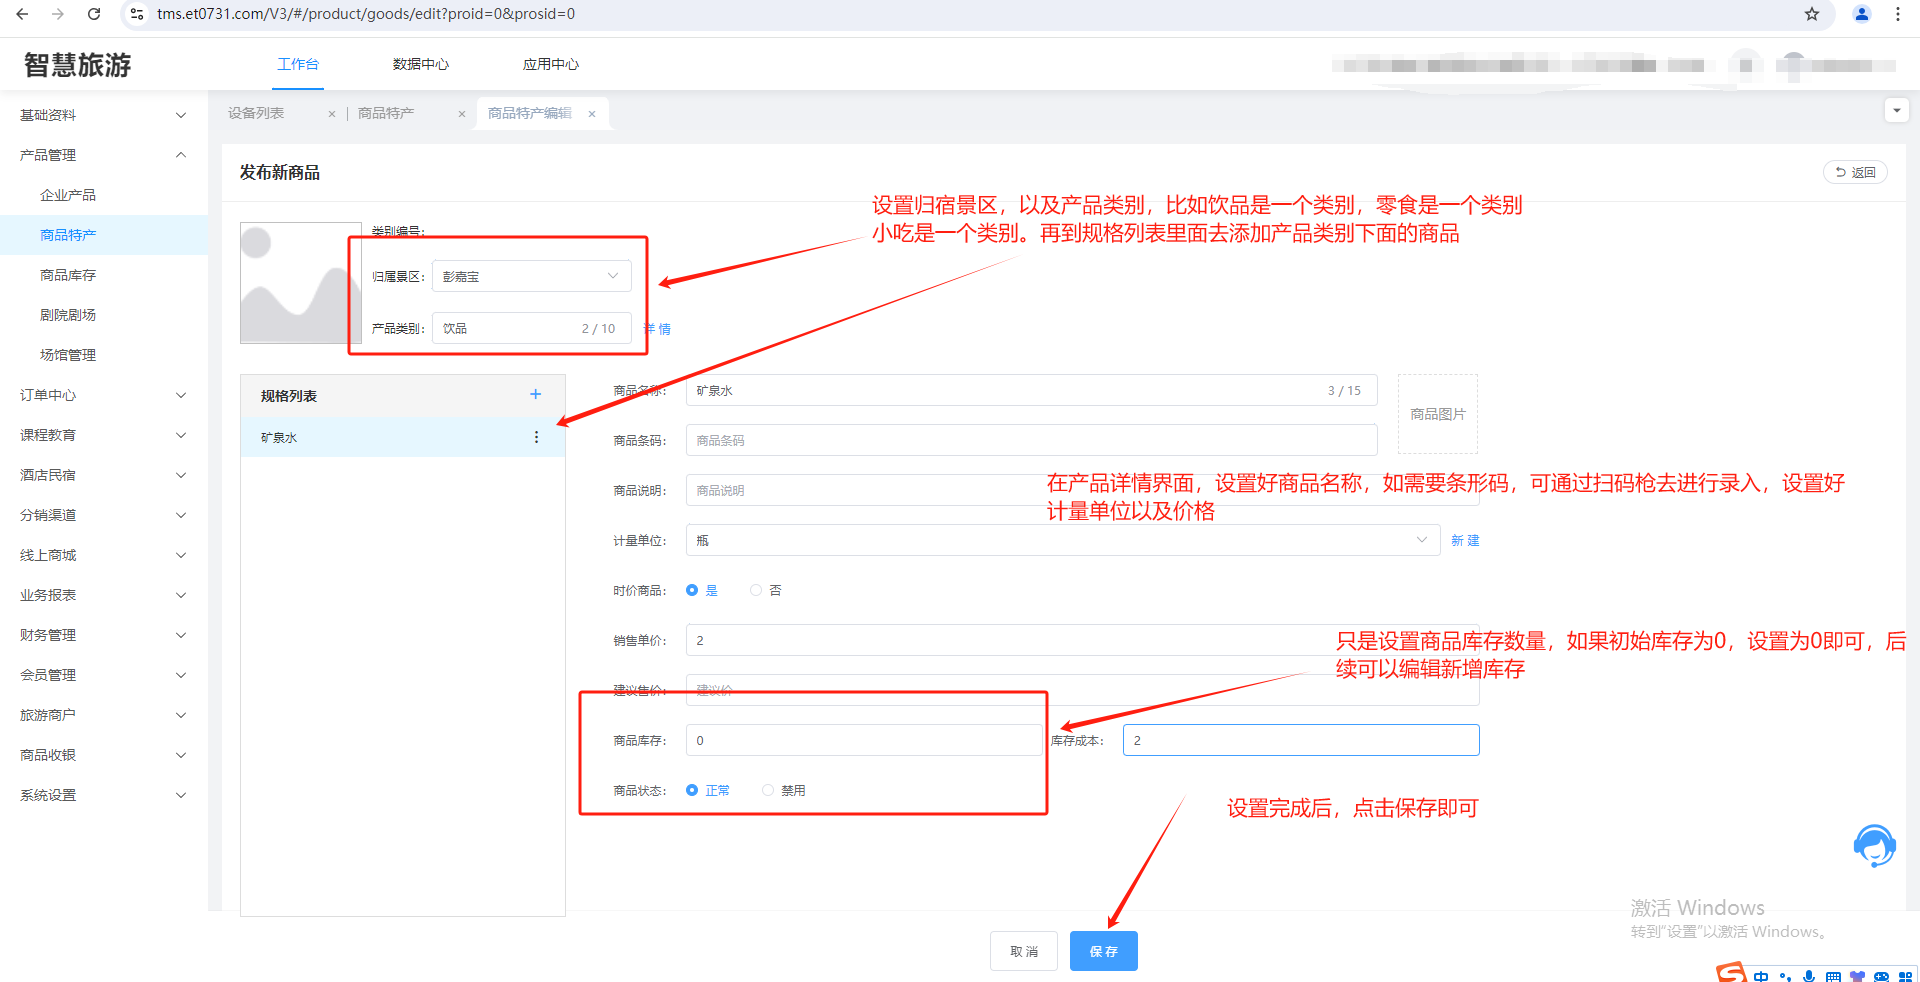
Task: Open the browser profile avatar icon
Action: click(1861, 14)
